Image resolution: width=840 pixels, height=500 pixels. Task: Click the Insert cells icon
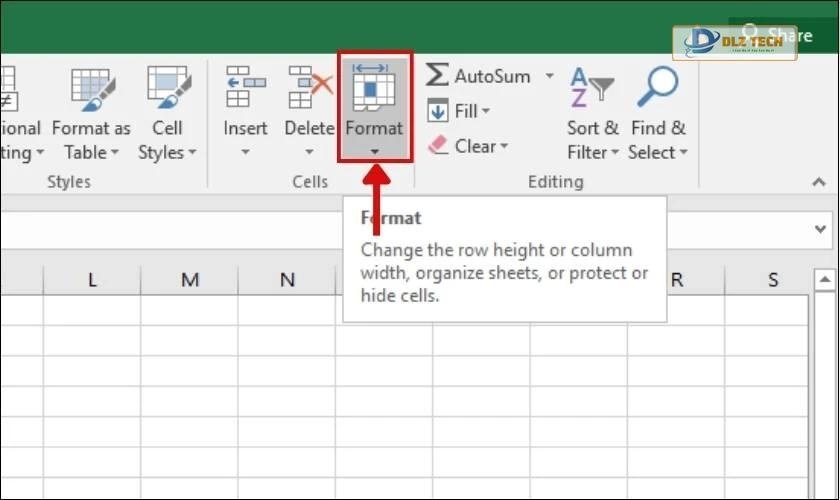(x=245, y=87)
